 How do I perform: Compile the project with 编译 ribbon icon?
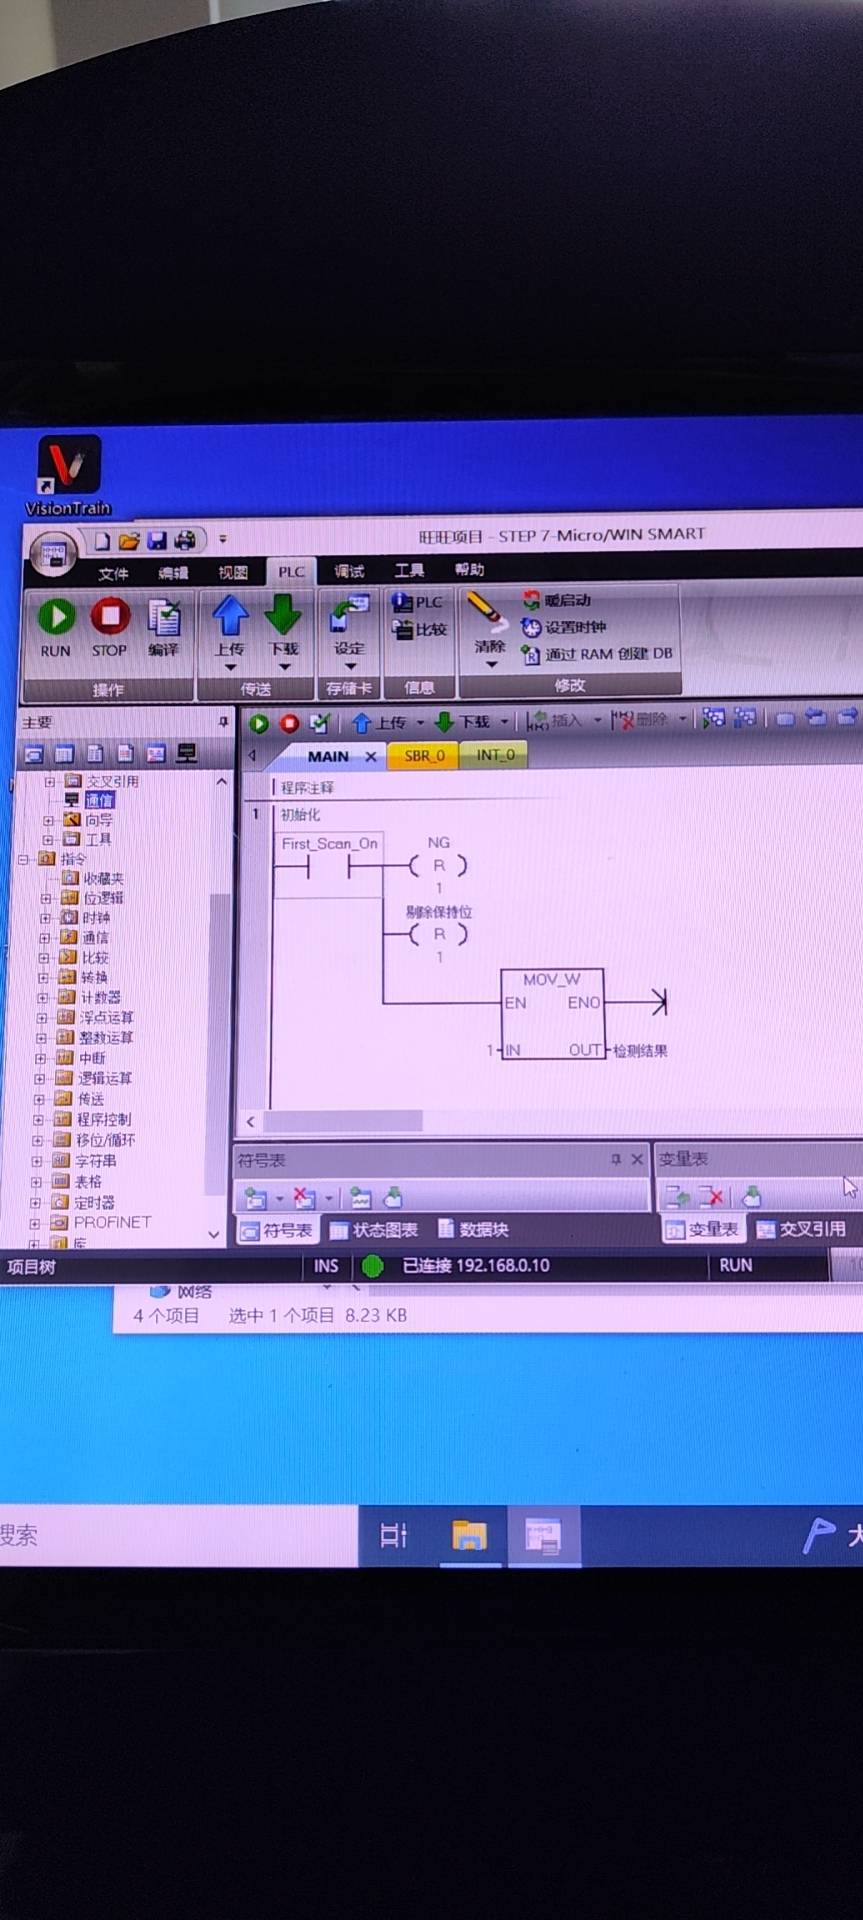point(164,627)
